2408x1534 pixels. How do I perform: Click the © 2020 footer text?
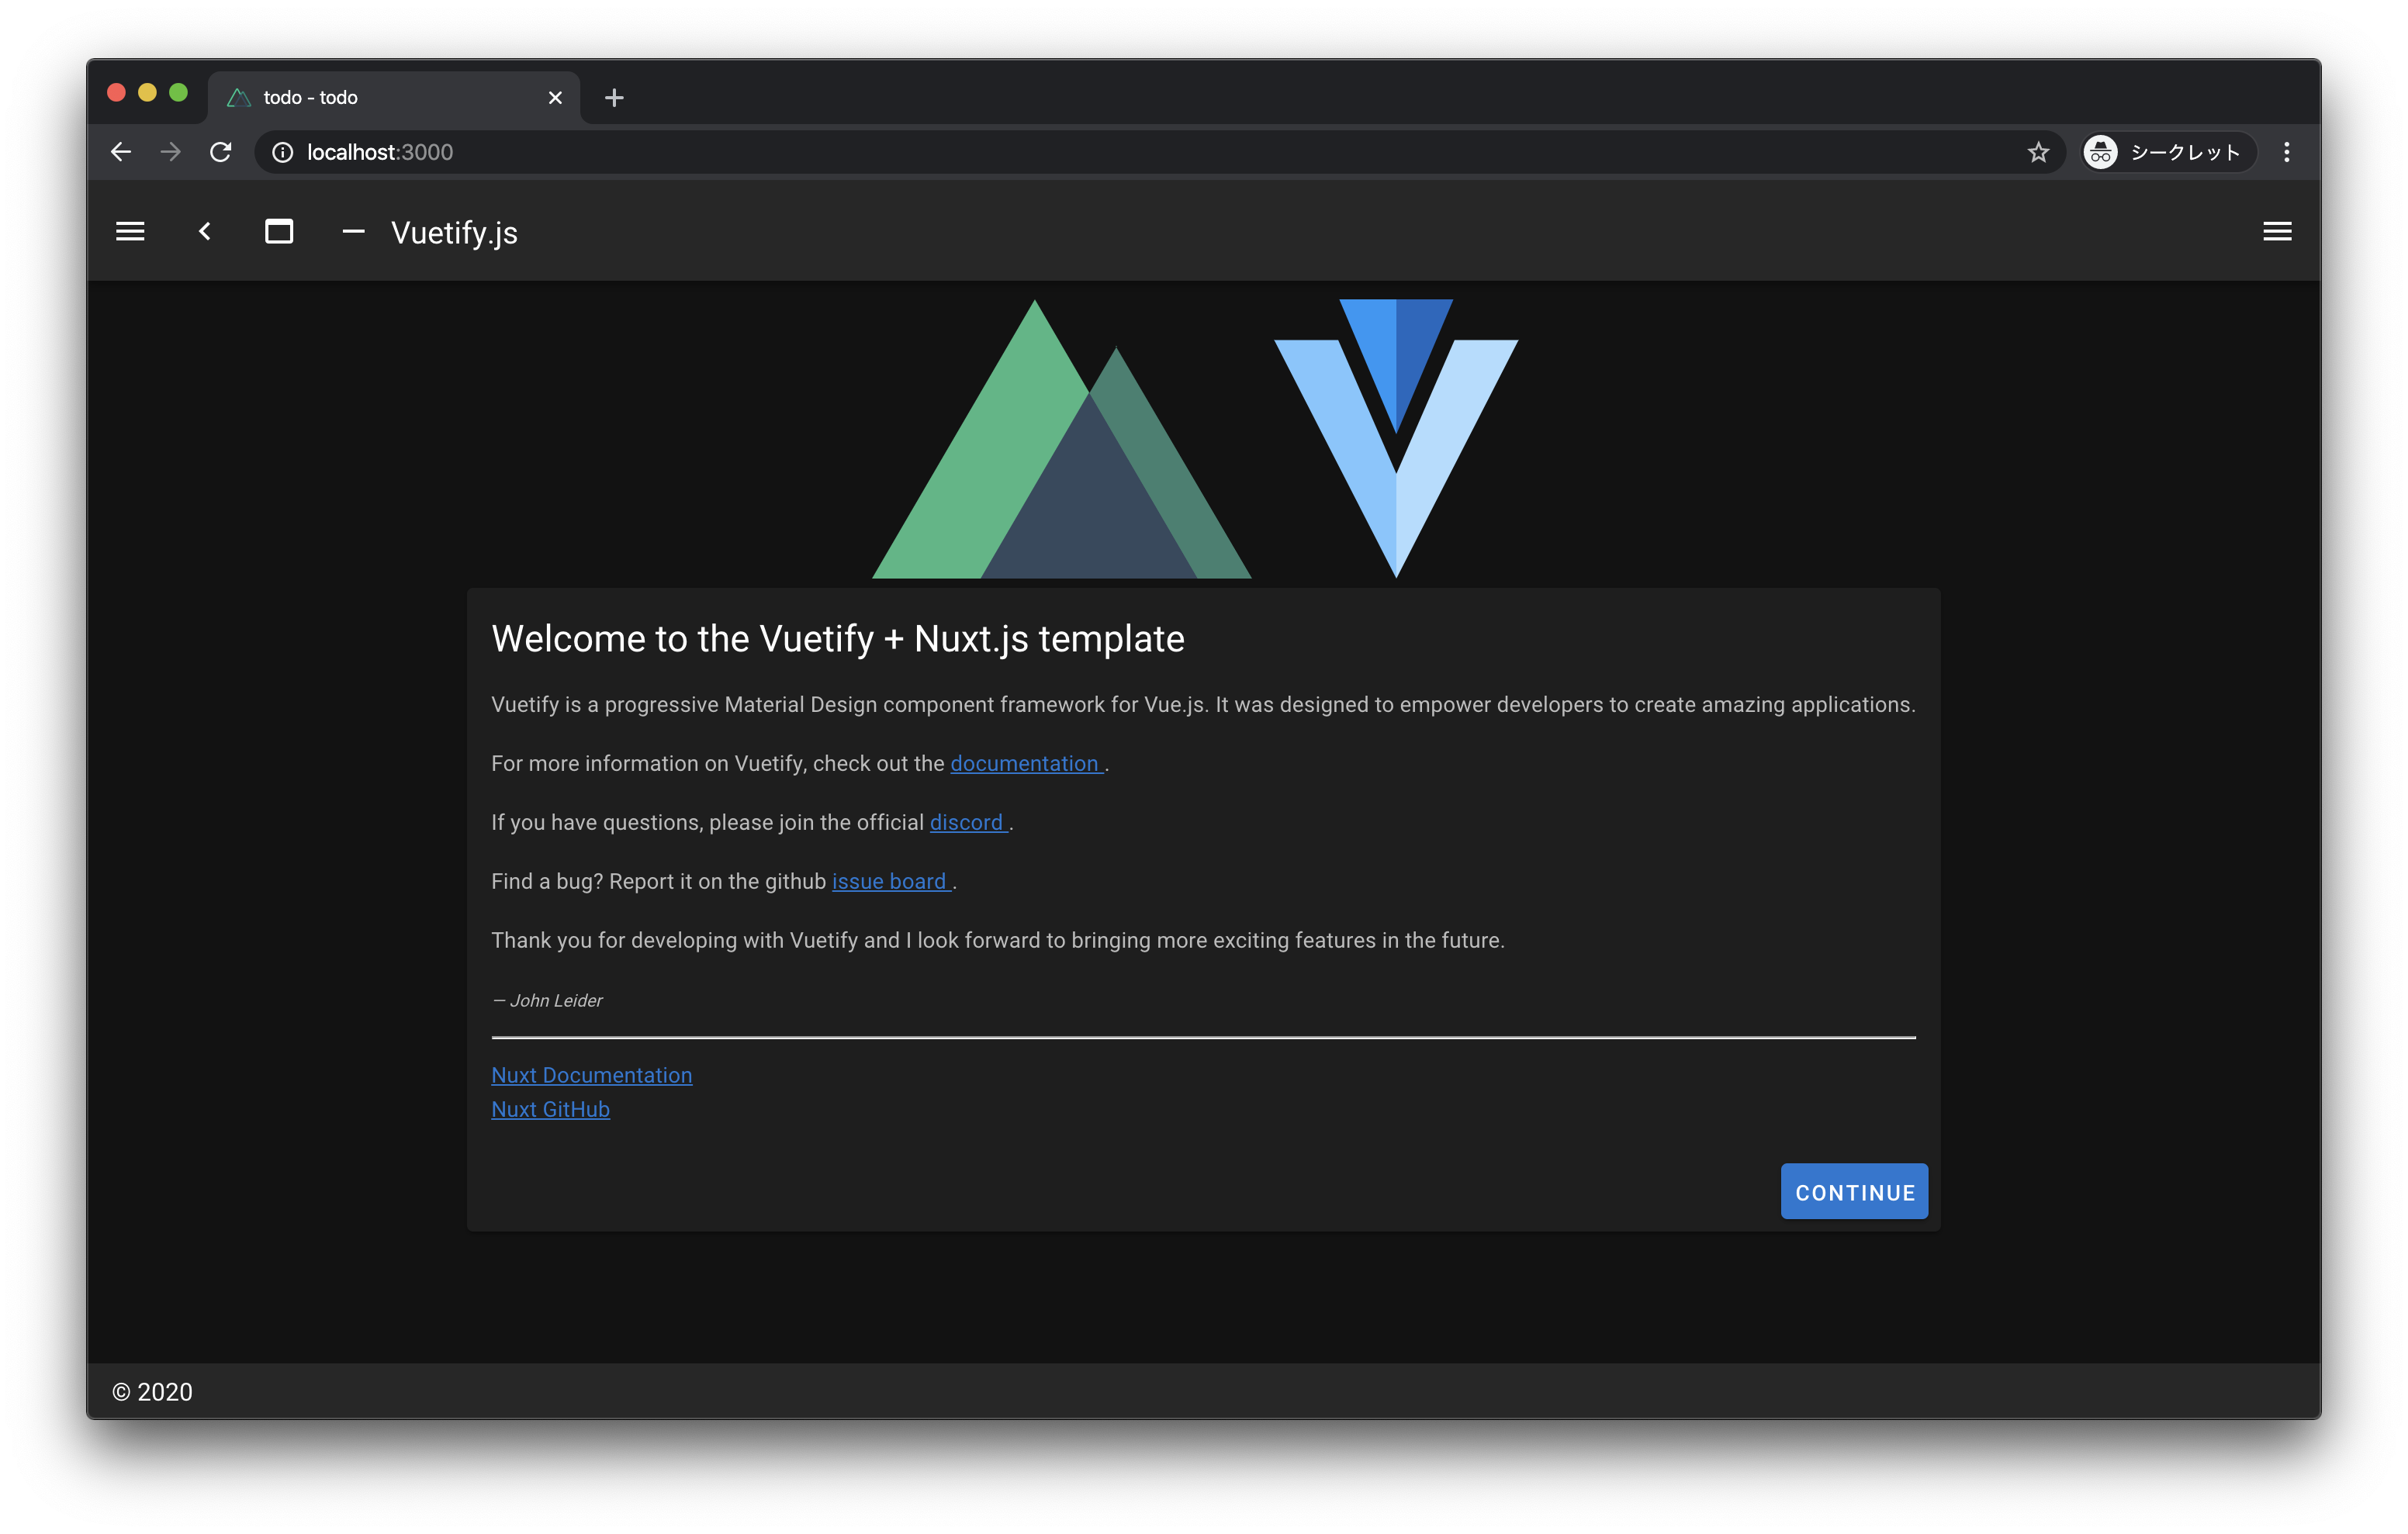pyautogui.click(x=152, y=1391)
